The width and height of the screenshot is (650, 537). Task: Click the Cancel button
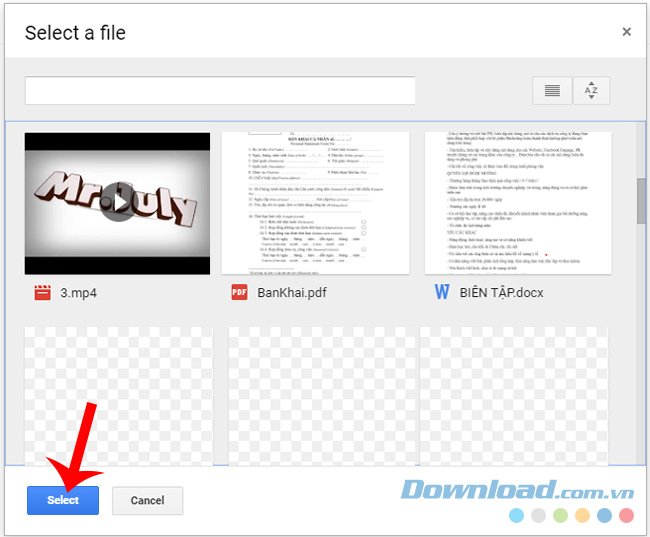coord(148,501)
